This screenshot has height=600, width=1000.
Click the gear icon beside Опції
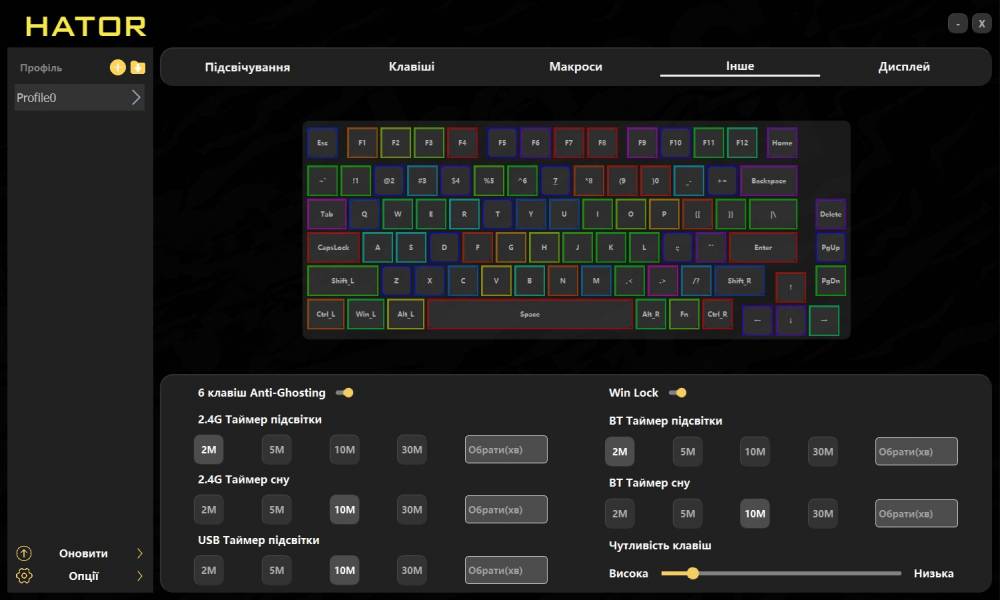click(25, 576)
